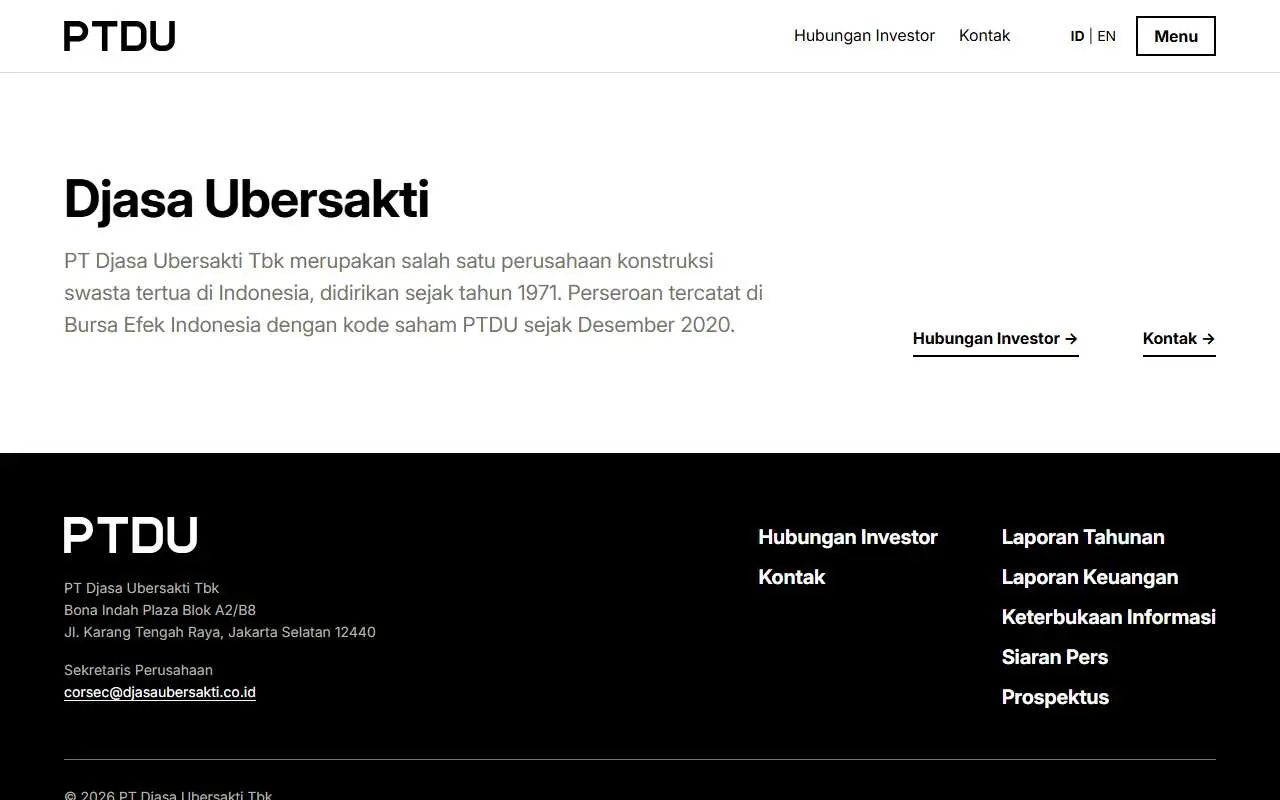Viewport: 1280px width, 800px height.
Task: Open the footer Hubungan Investor link
Action: click(x=848, y=537)
